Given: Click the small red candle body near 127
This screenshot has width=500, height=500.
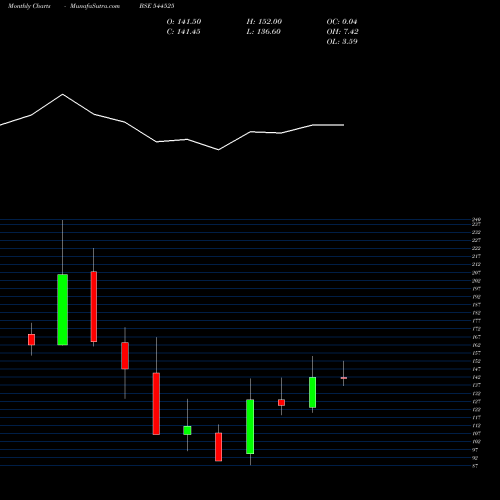Looking at the screenshot, I should point(281,403).
